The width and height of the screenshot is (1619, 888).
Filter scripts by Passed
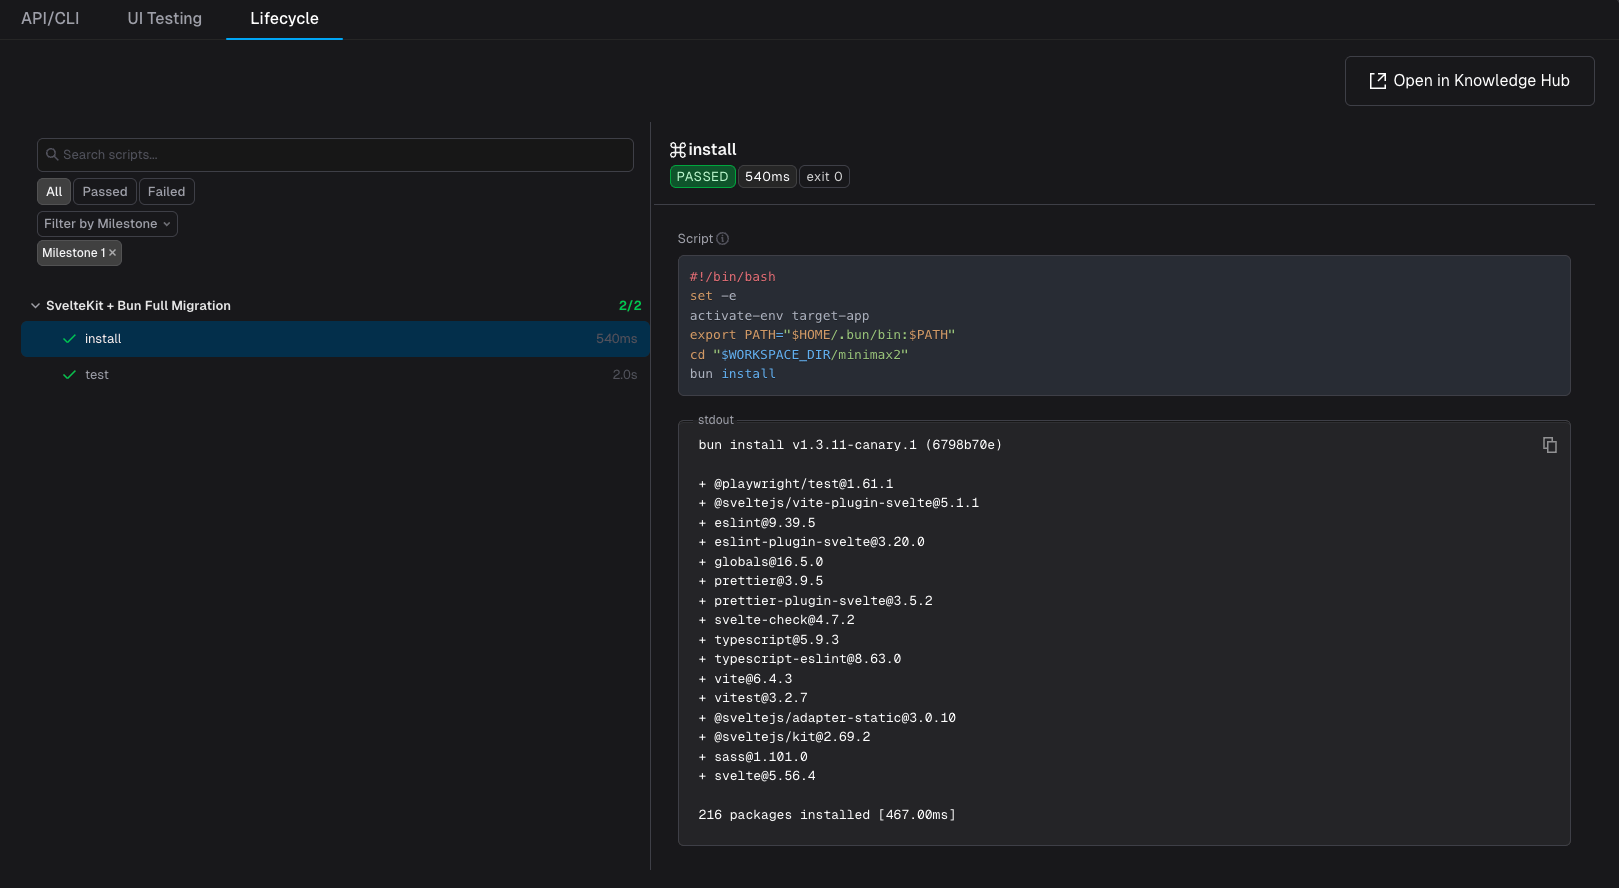(105, 192)
